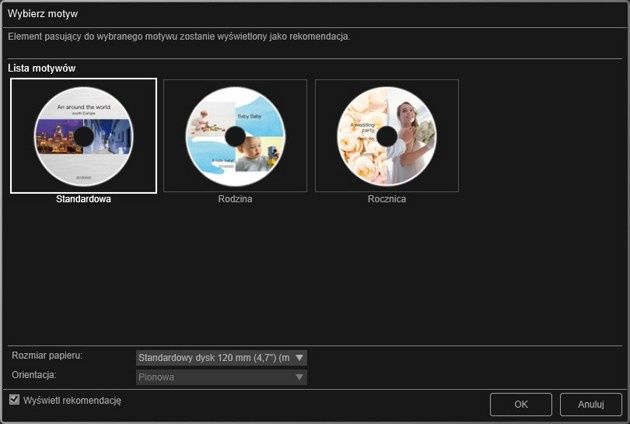The image size is (630, 424).
Task: Click the Rocznica label text
Action: (x=387, y=199)
